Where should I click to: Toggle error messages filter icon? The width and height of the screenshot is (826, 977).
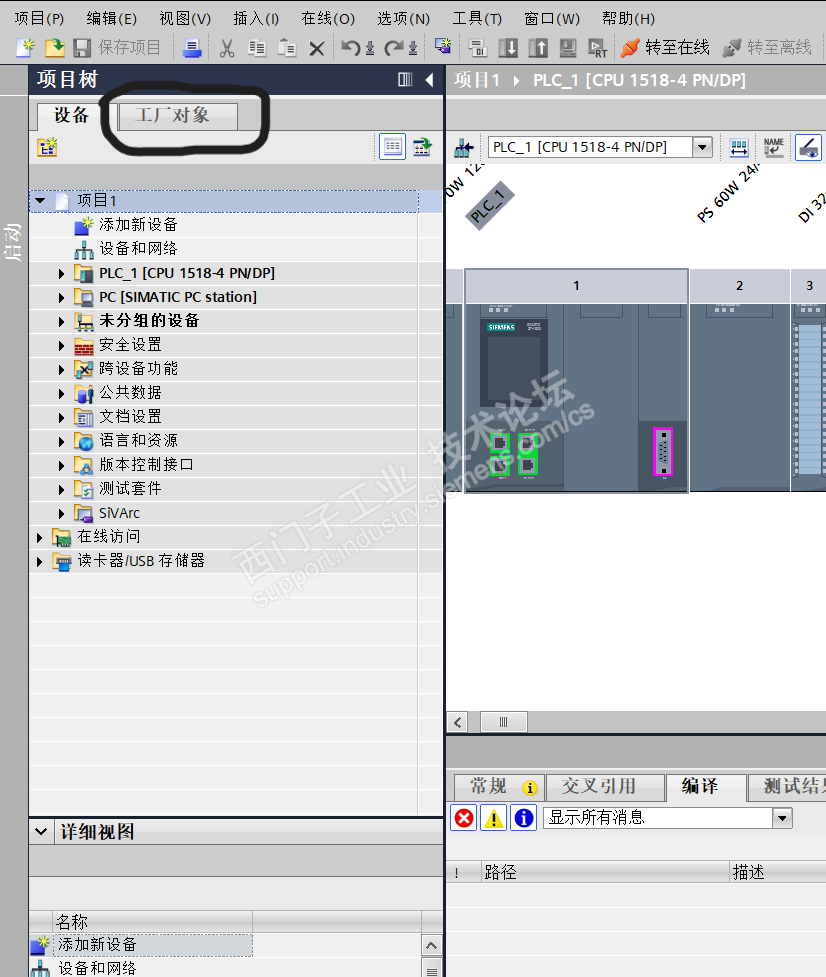[x=464, y=817]
